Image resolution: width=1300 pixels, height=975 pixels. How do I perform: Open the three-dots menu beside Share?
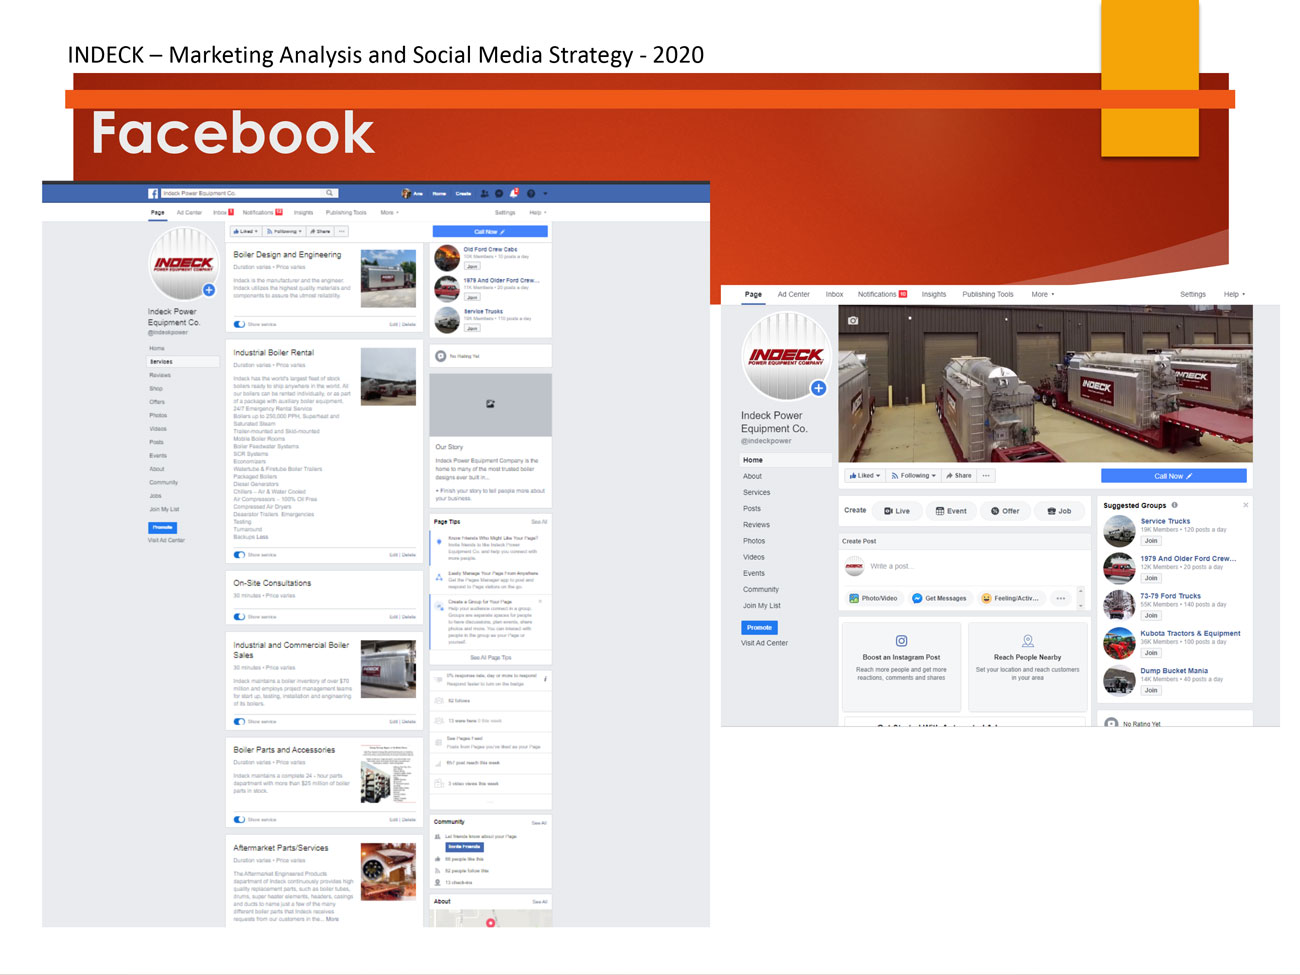point(986,476)
